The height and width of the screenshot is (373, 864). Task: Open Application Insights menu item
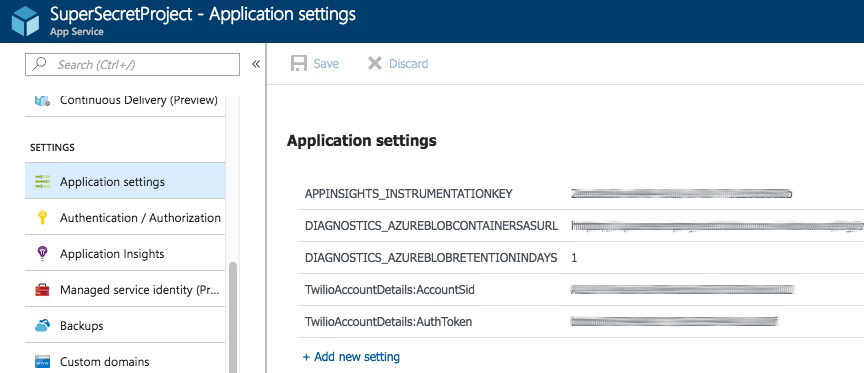[125, 253]
